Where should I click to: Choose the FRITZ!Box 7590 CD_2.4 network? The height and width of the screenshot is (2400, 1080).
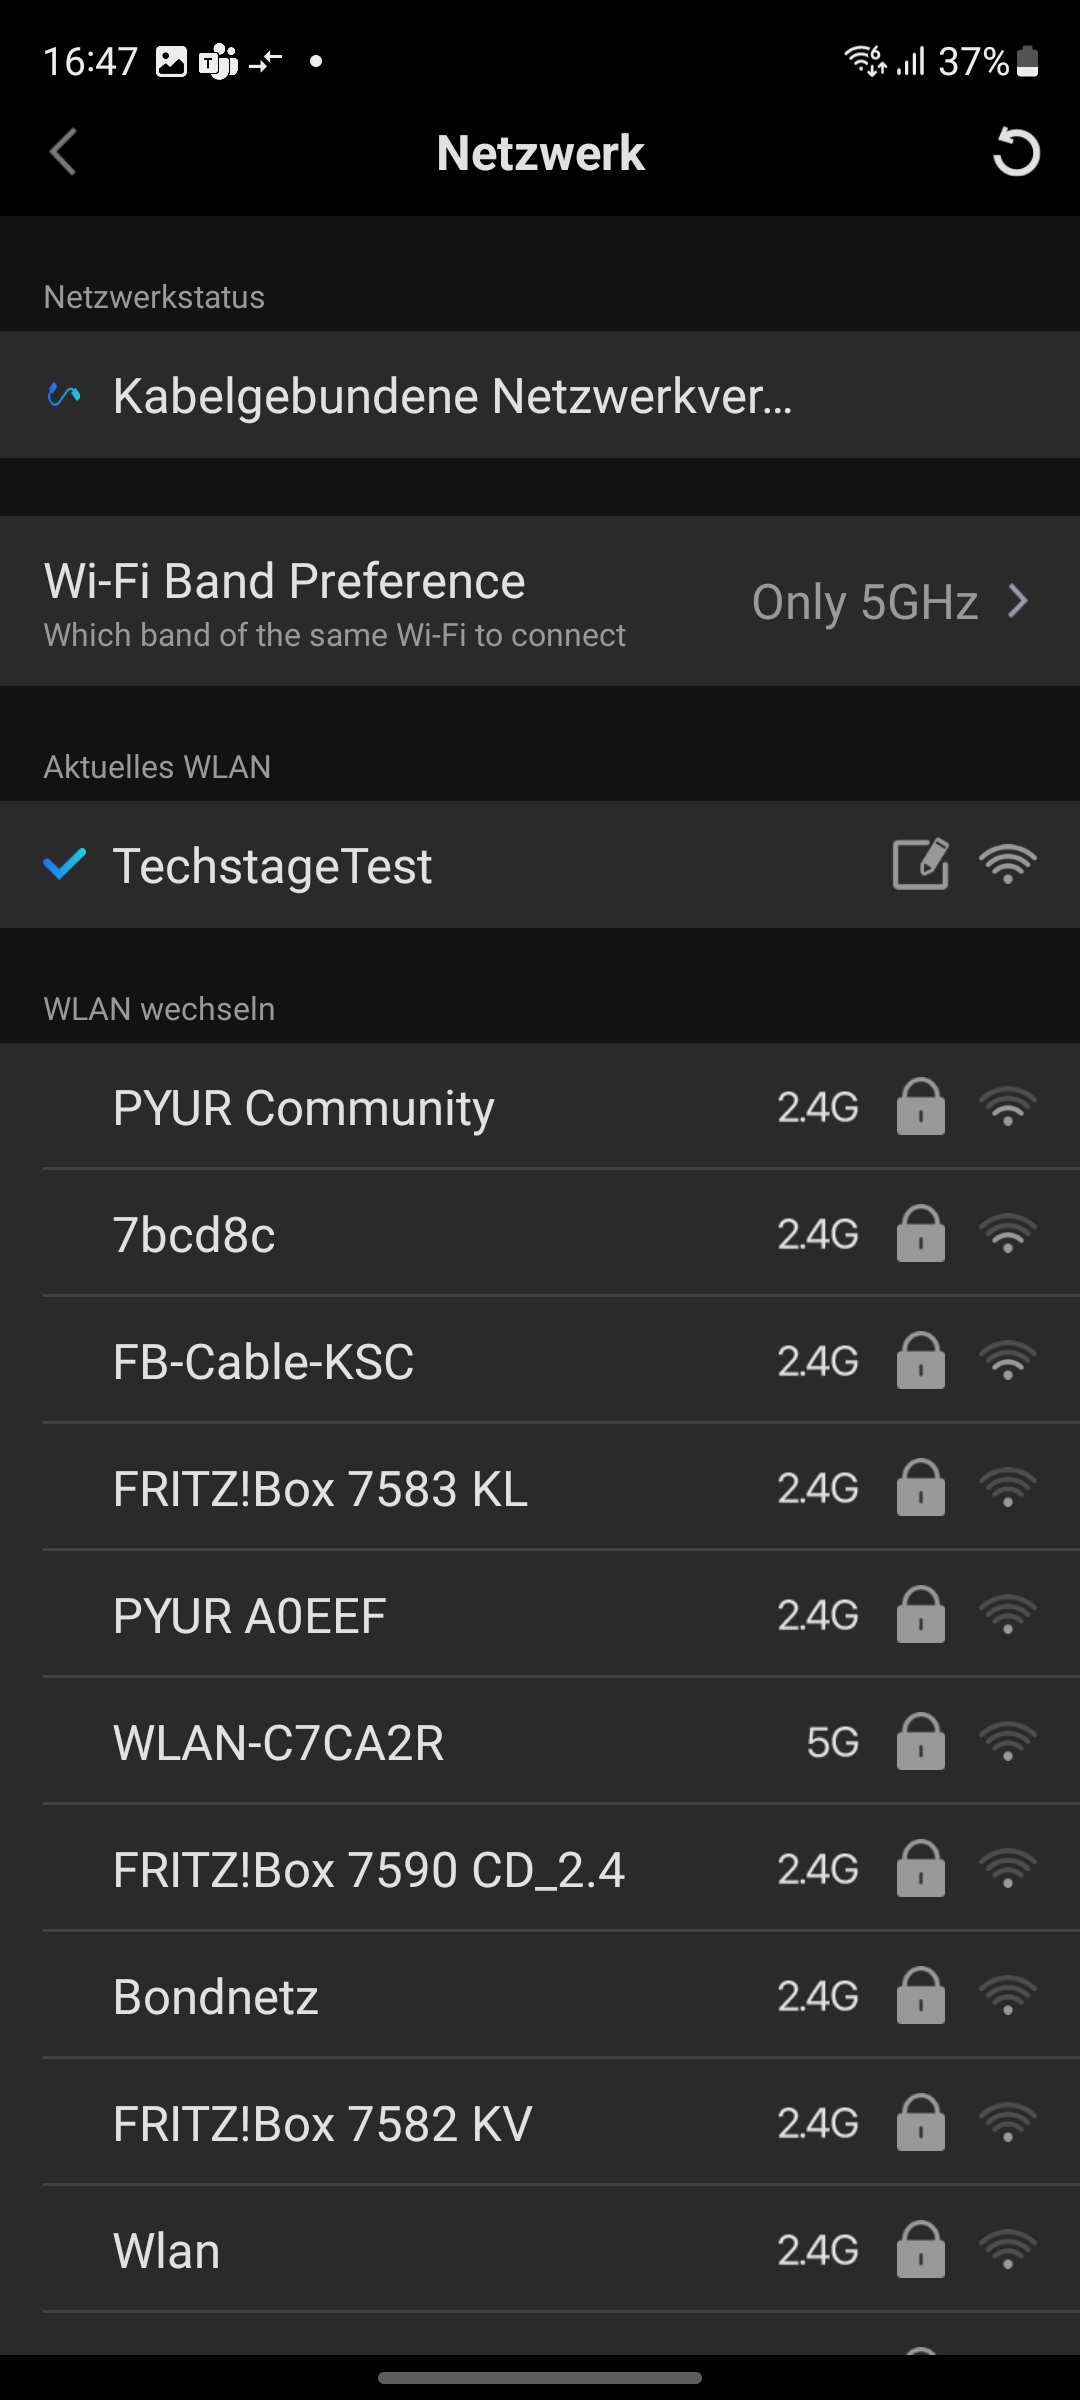pos(369,1870)
